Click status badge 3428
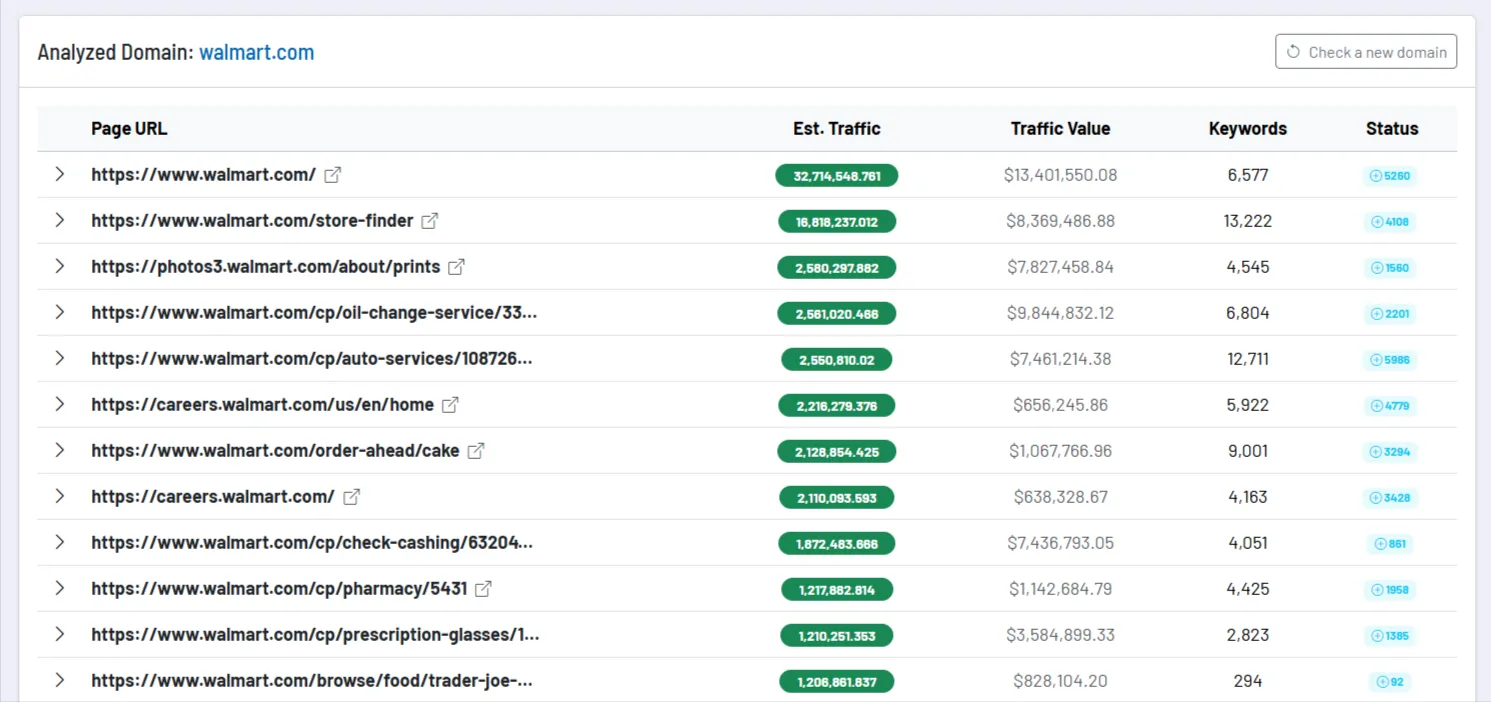The image size is (1491, 702). click(1390, 498)
